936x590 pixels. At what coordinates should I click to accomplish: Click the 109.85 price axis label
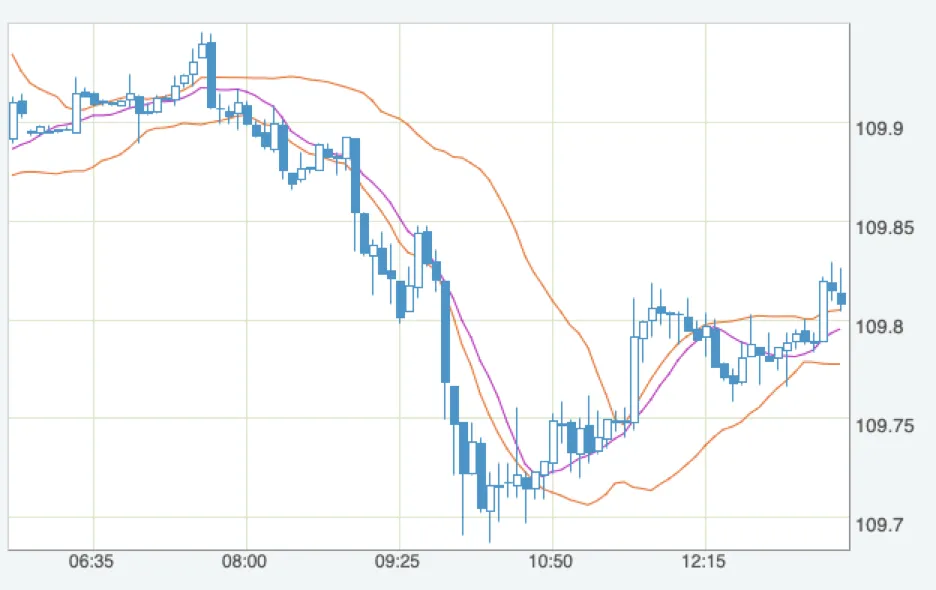[x=885, y=228]
